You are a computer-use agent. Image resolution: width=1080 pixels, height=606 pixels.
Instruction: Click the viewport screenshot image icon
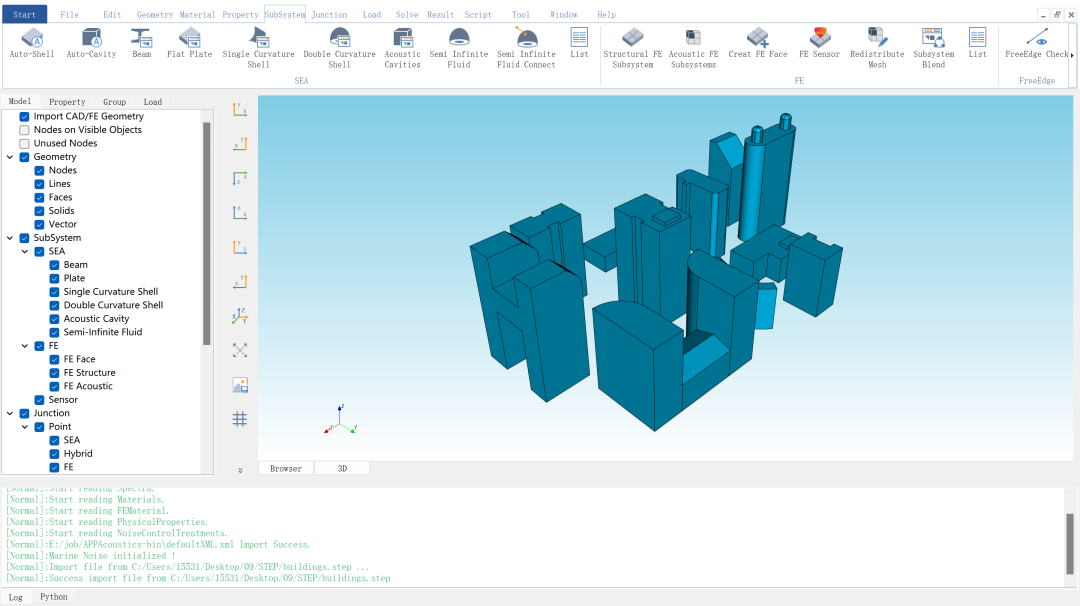coord(240,385)
